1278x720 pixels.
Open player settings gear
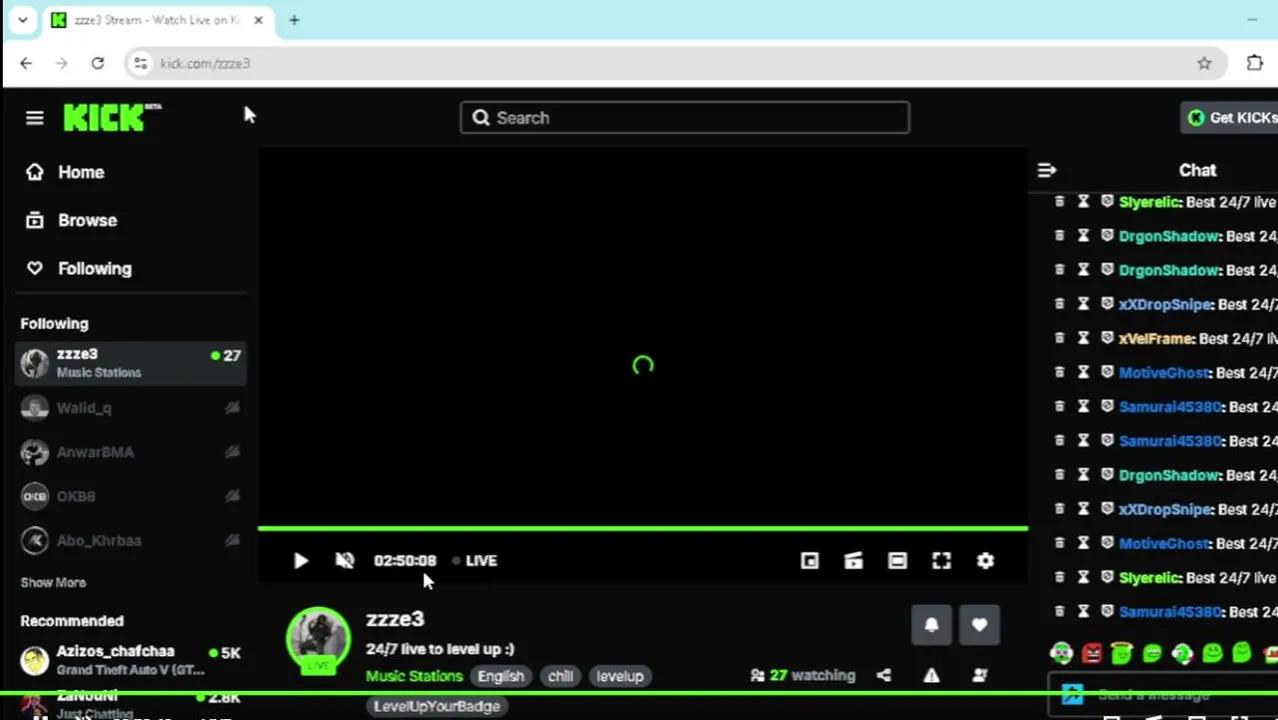click(x=985, y=561)
